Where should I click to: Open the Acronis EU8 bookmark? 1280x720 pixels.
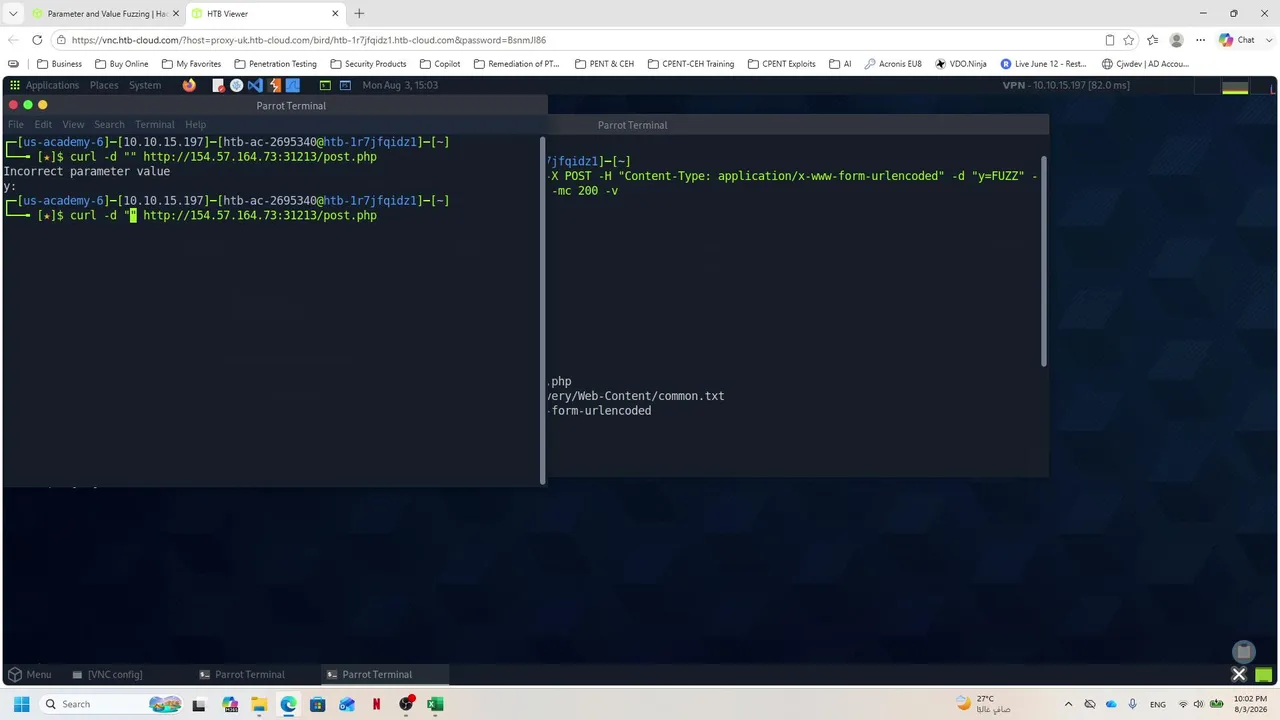pos(892,64)
